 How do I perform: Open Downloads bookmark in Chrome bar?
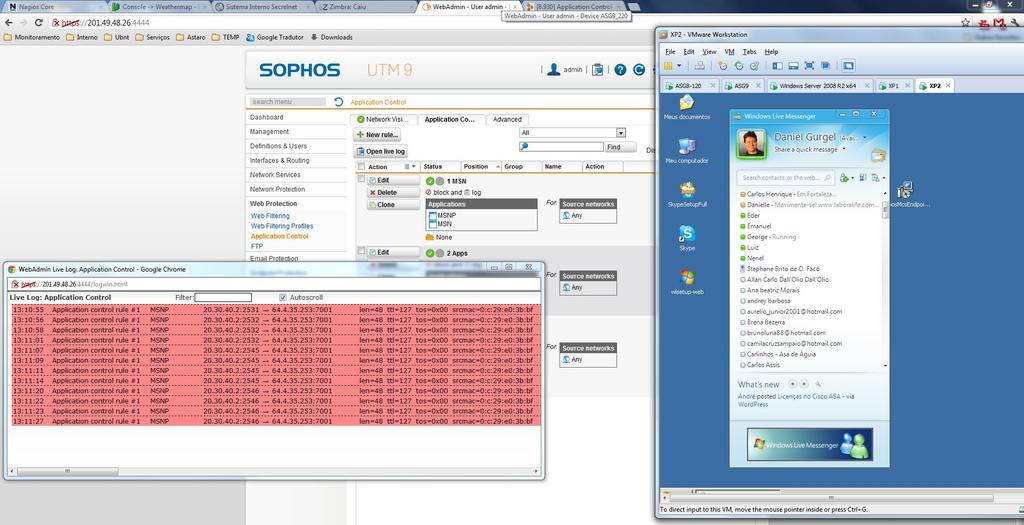tap(332, 37)
